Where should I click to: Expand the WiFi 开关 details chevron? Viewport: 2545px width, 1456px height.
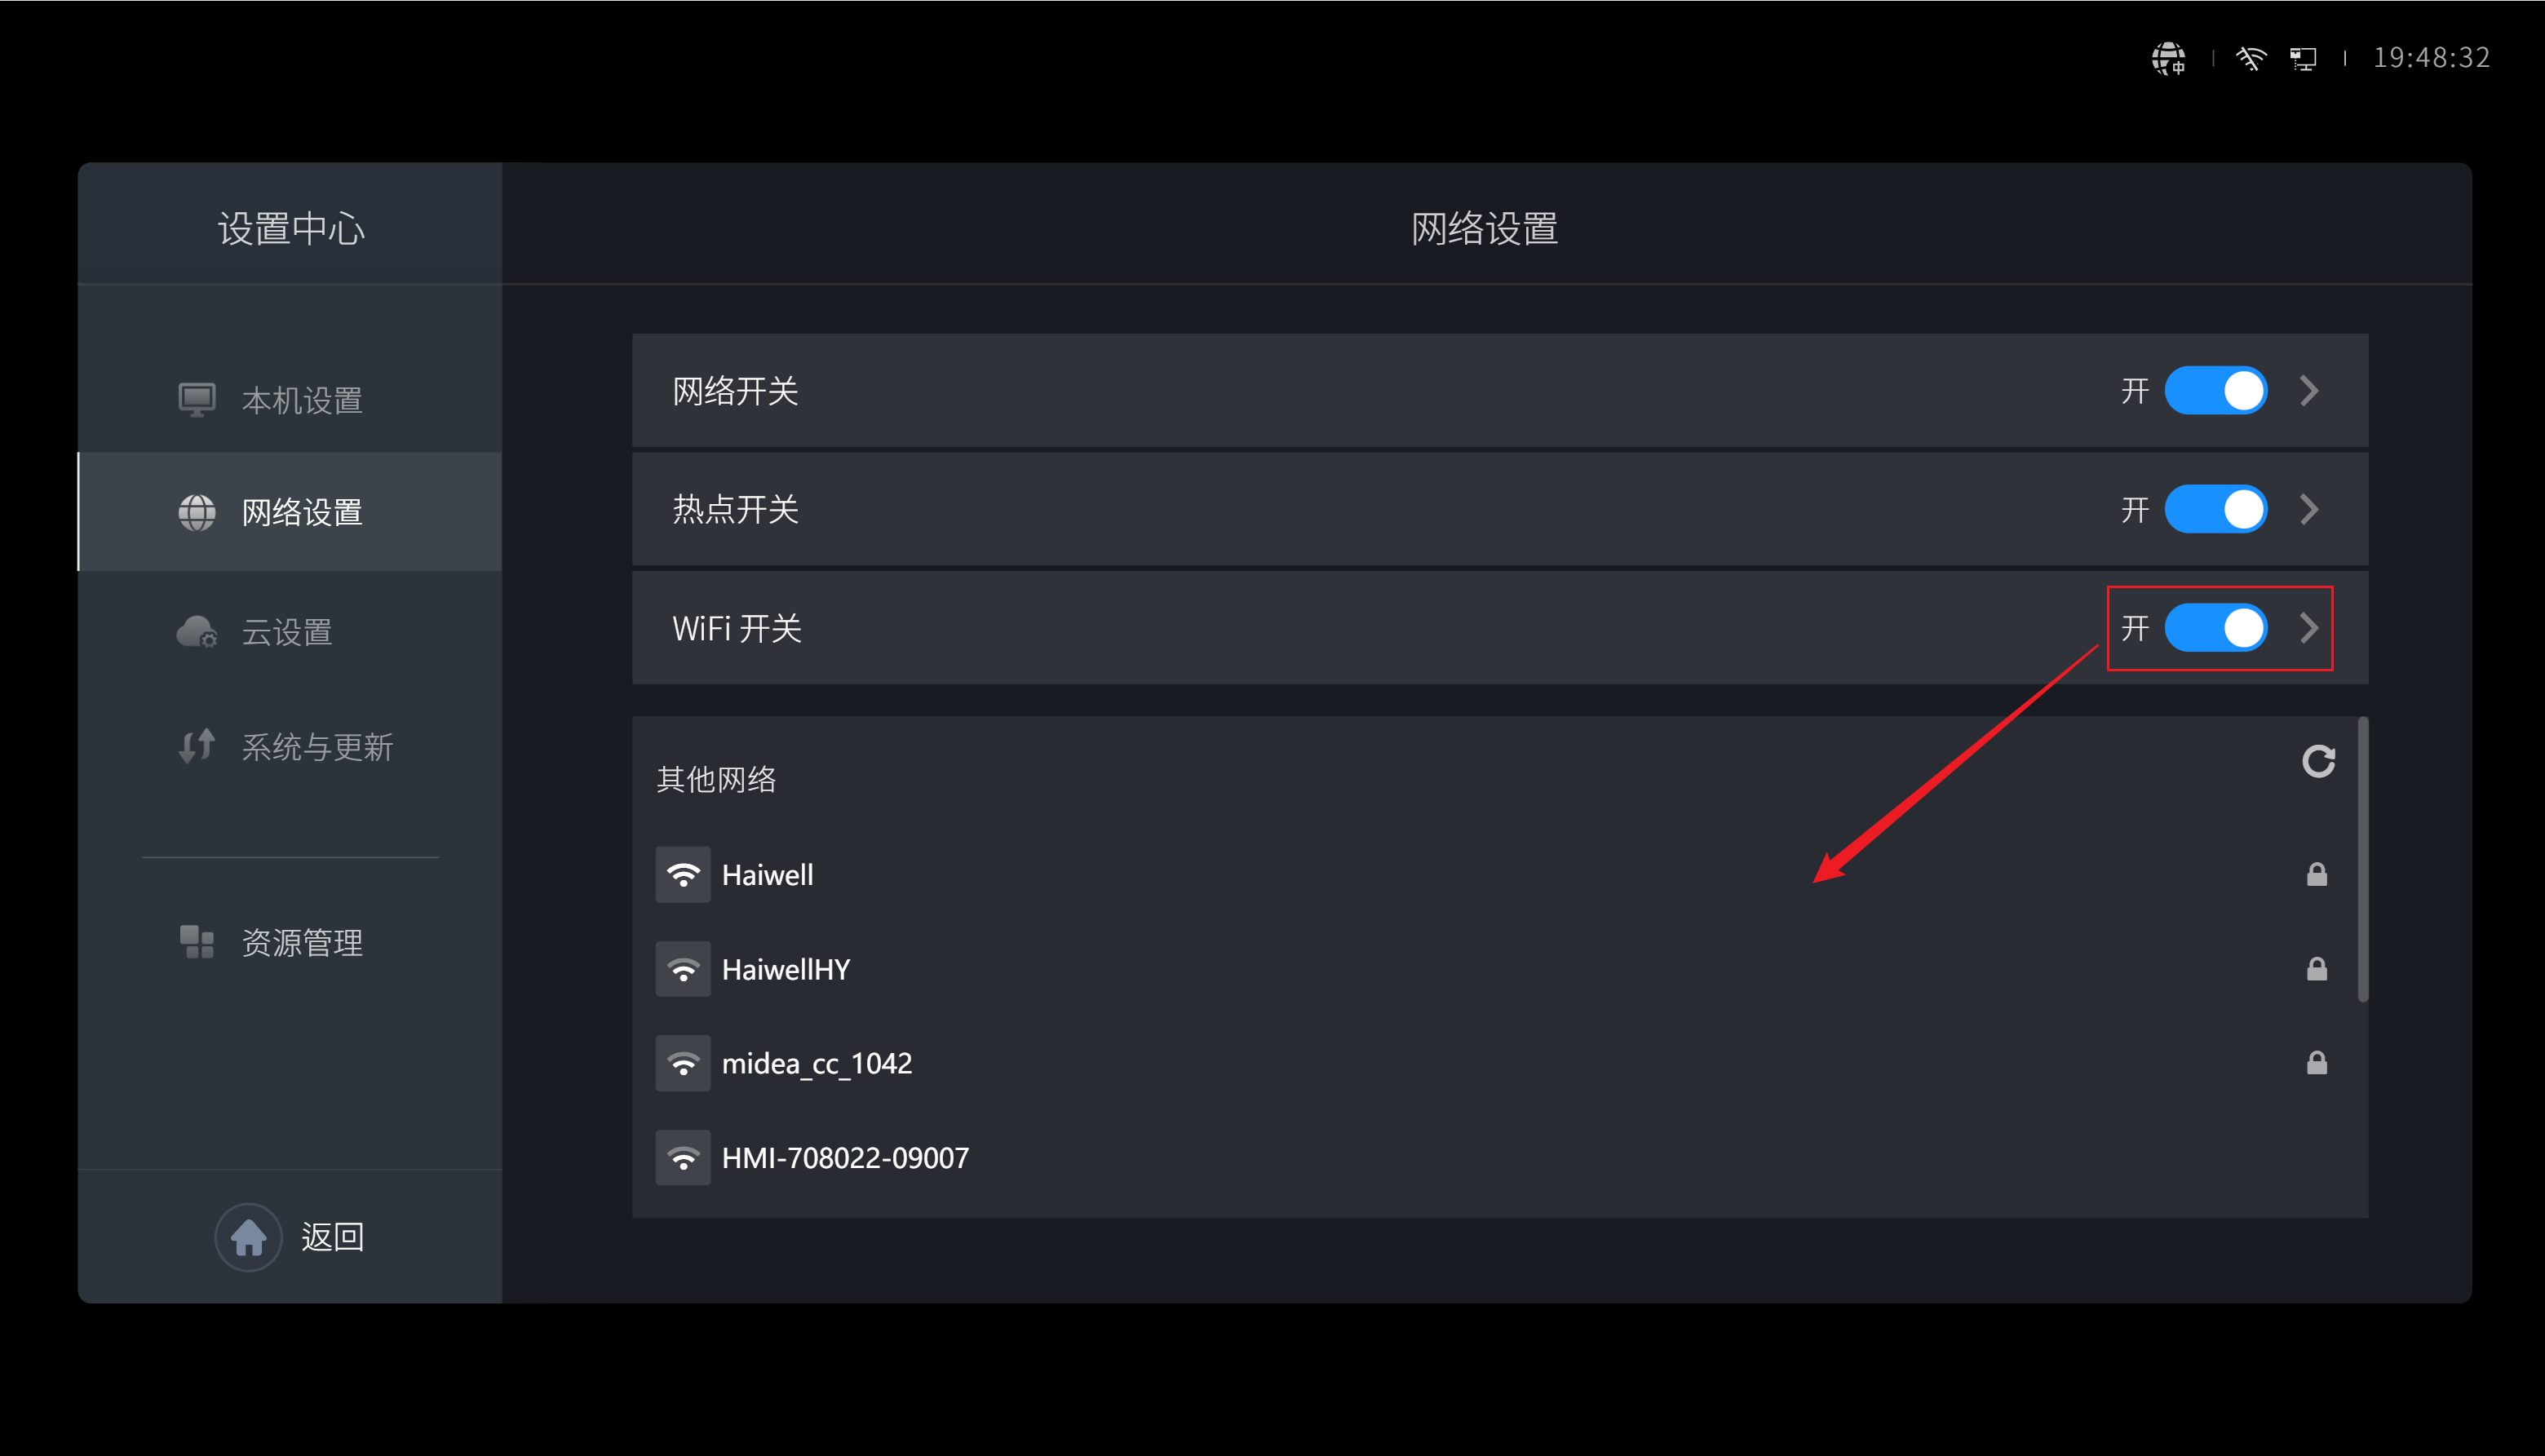[2309, 628]
